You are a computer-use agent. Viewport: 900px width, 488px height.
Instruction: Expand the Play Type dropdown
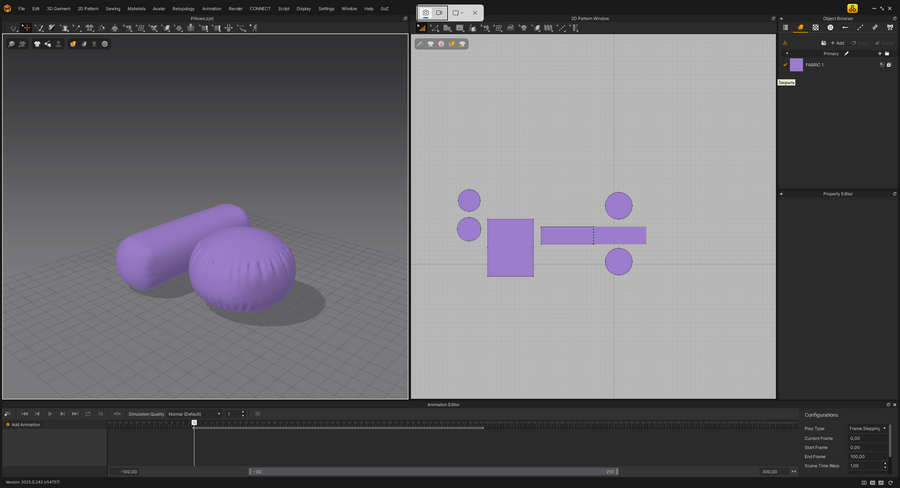pos(867,428)
